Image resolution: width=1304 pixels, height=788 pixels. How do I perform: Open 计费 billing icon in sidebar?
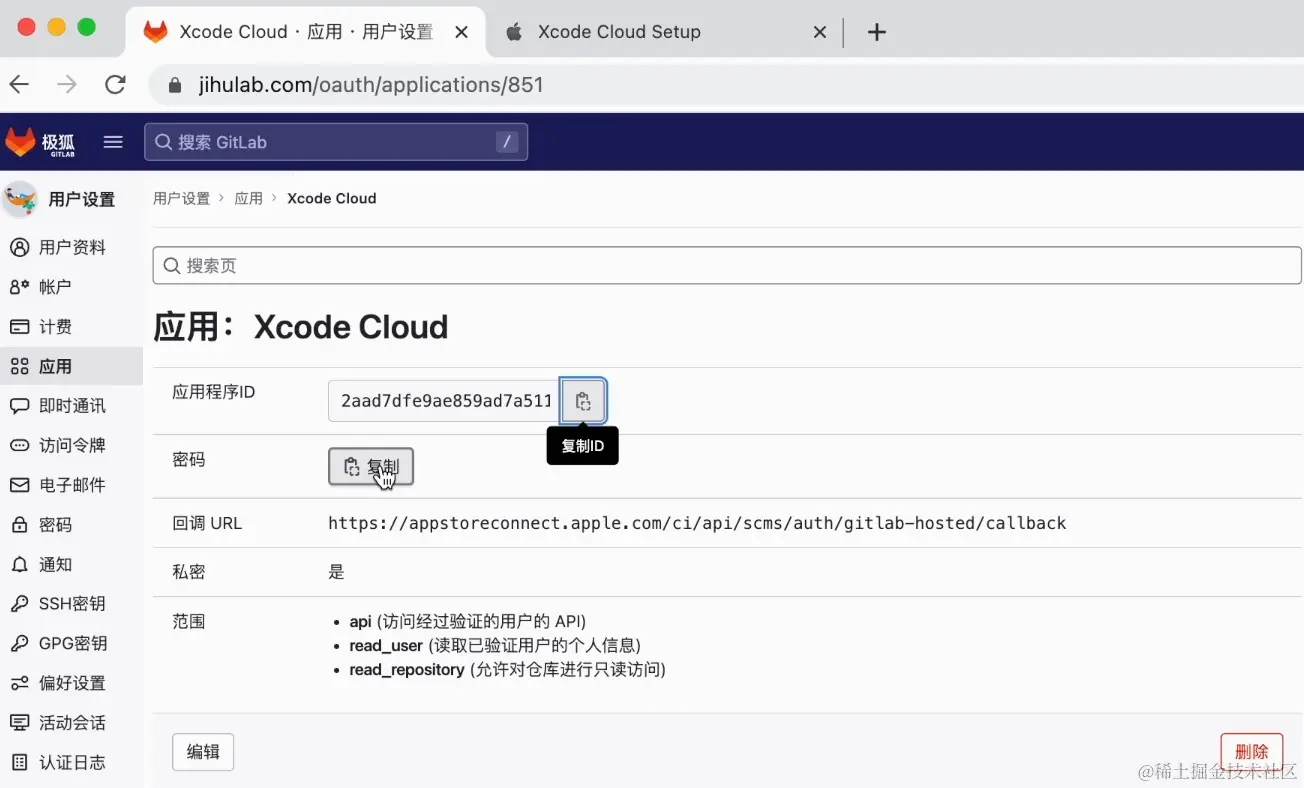coord(19,327)
